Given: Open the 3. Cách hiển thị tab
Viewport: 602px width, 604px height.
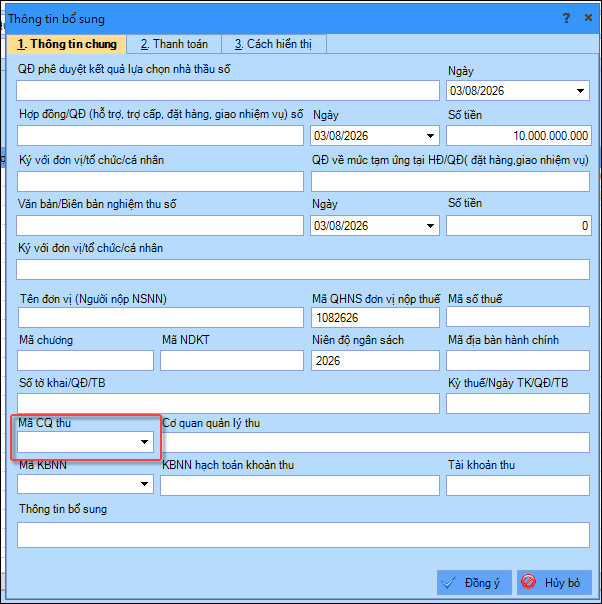Looking at the screenshot, I should (x=274, y=44).
